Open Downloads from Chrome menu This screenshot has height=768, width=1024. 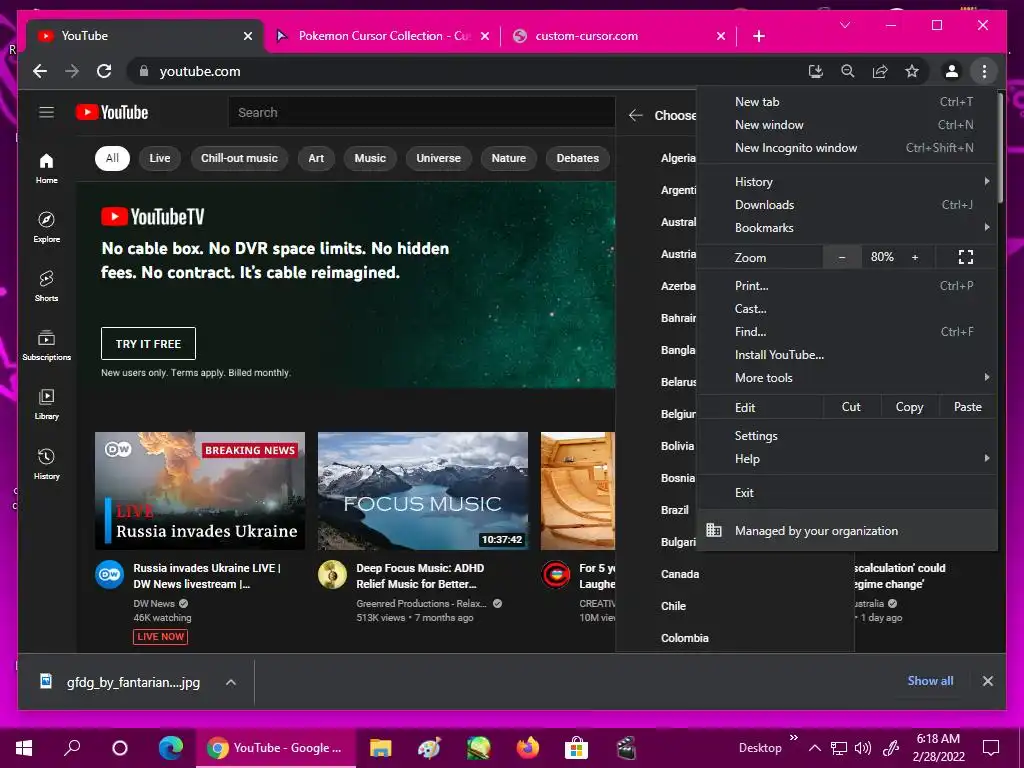tap(846, 204)
